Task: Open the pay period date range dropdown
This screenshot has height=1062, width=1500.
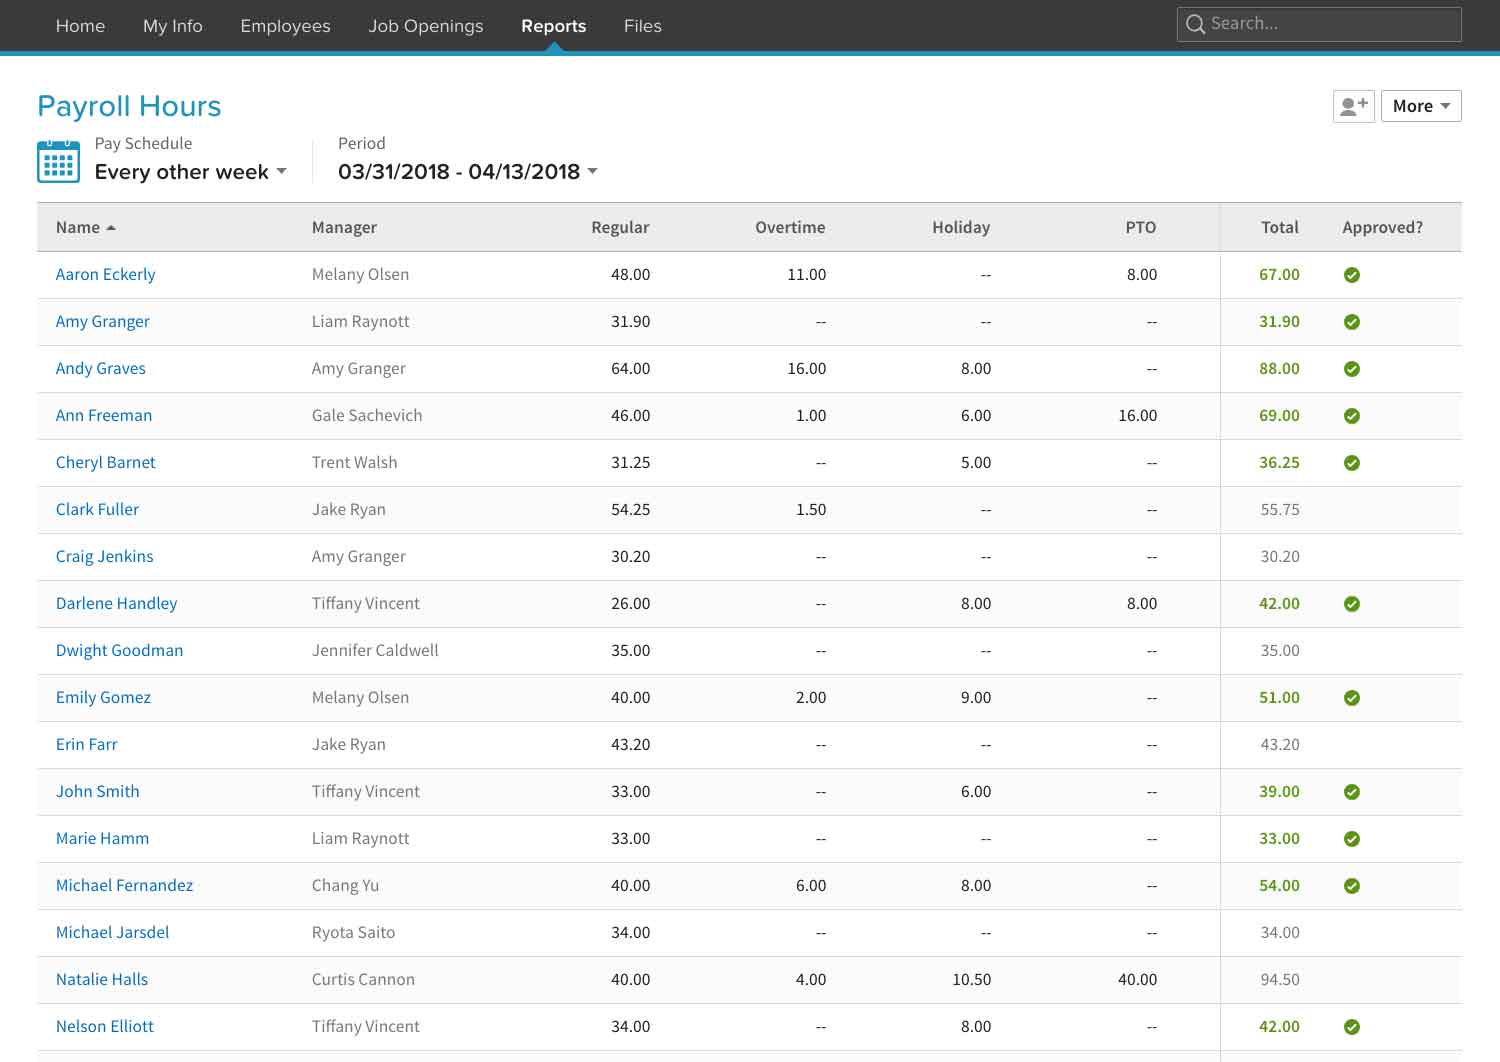Action: tap(468, 172)
